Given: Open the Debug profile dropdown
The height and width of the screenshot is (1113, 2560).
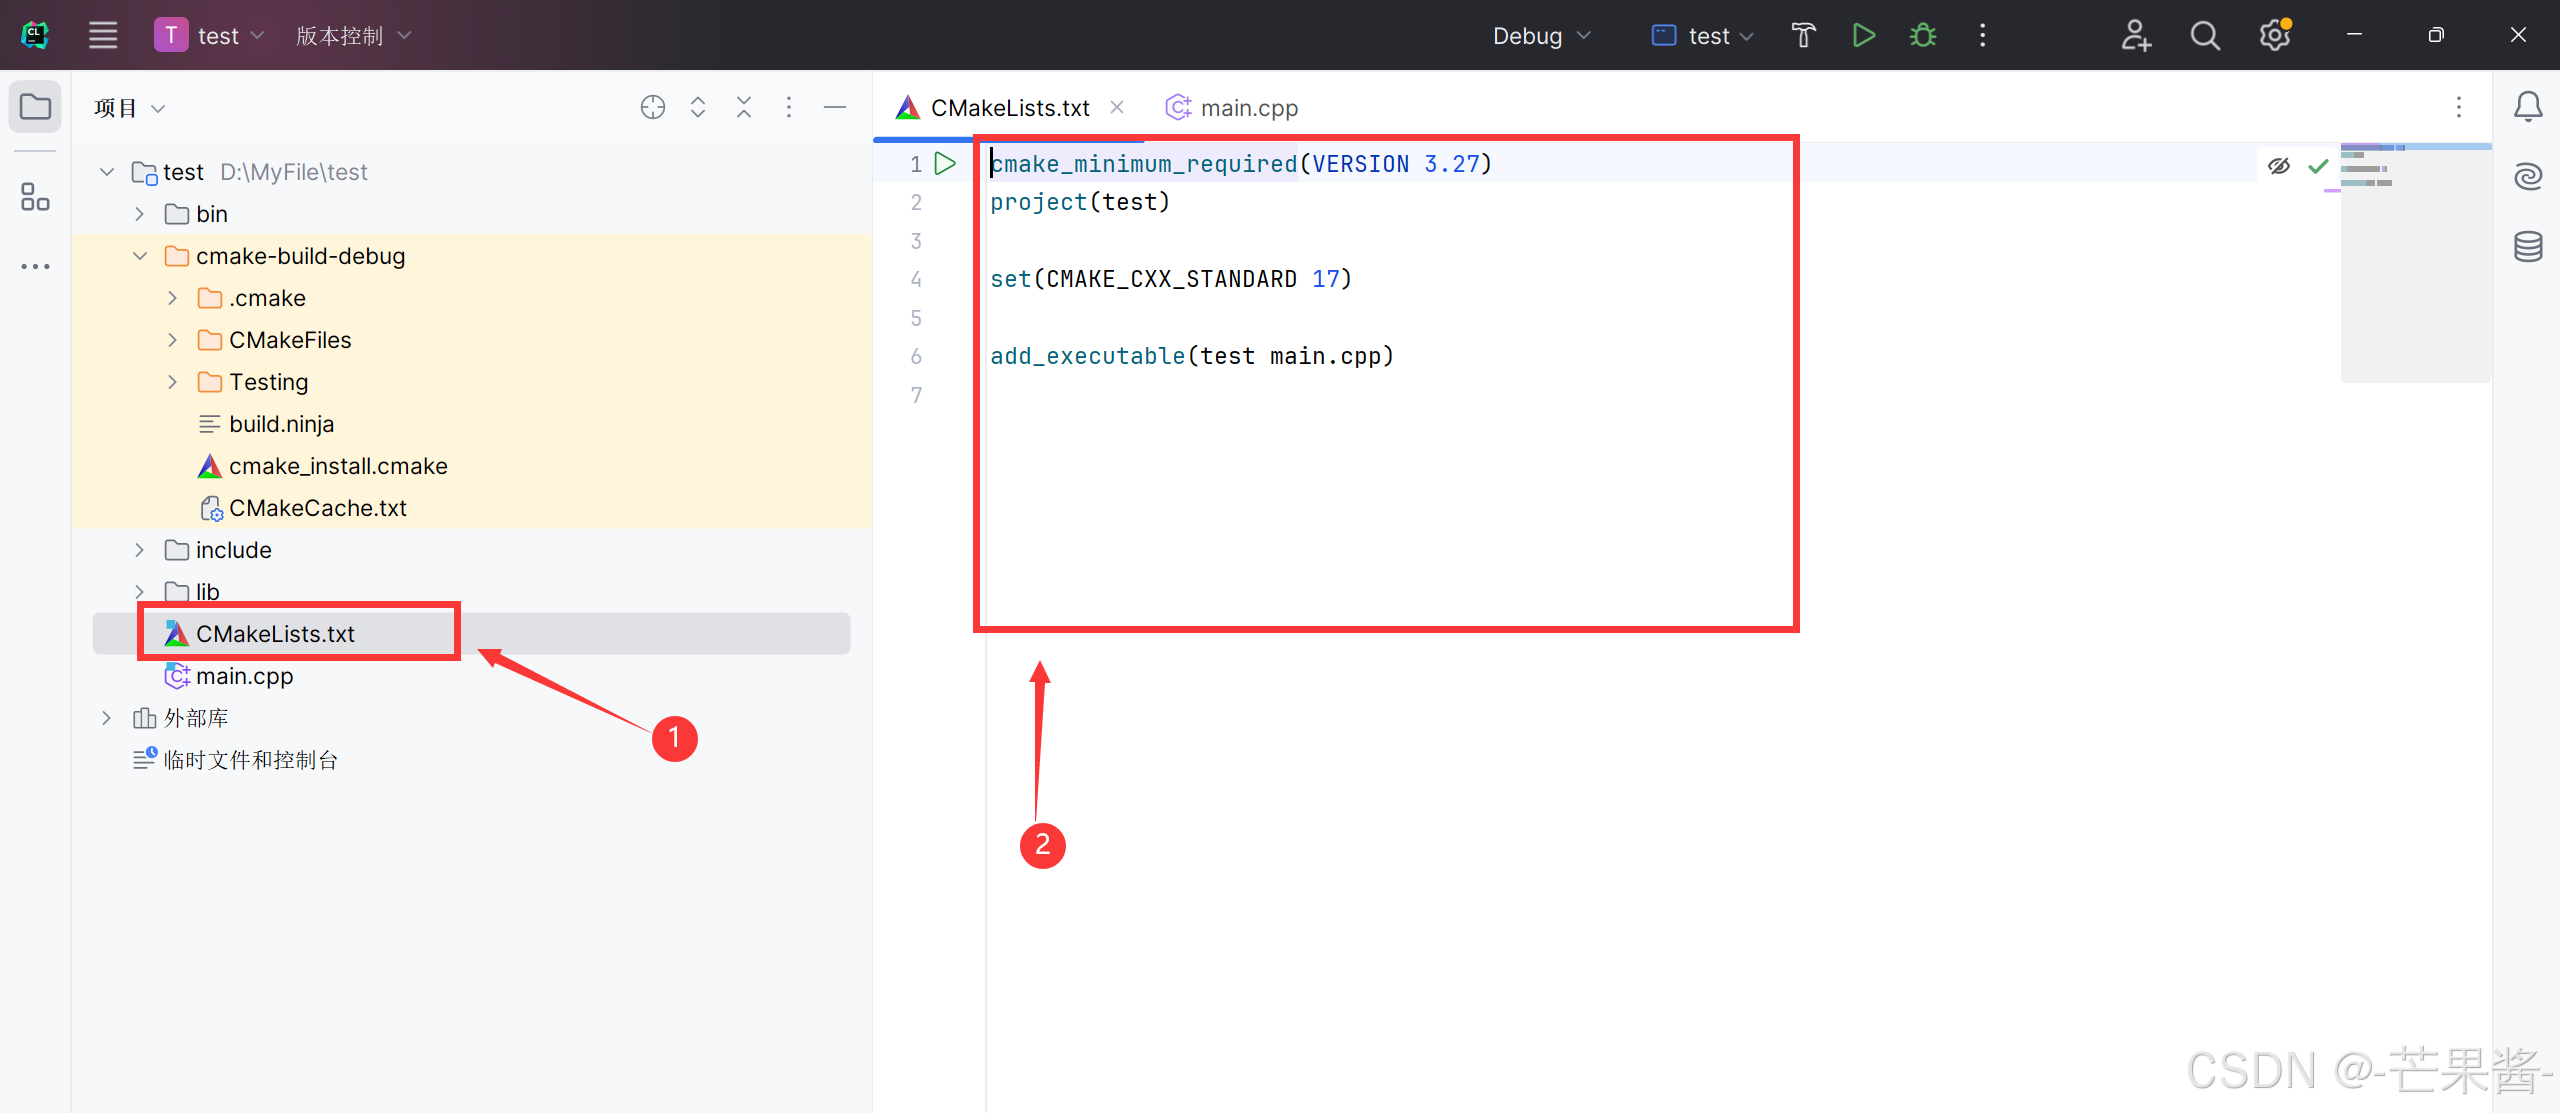Looking at the screenshot, I should 1540,36.
